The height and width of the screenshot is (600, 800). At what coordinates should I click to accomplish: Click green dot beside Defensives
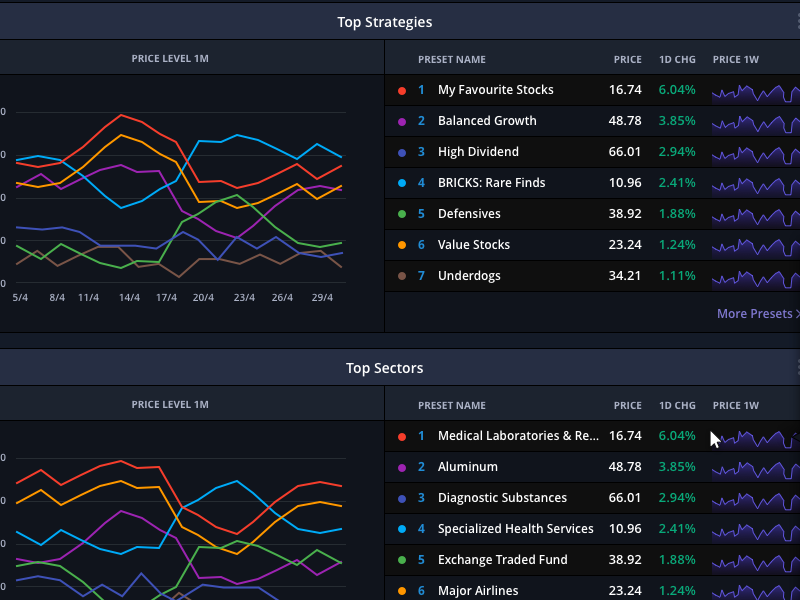pos(402,214)
